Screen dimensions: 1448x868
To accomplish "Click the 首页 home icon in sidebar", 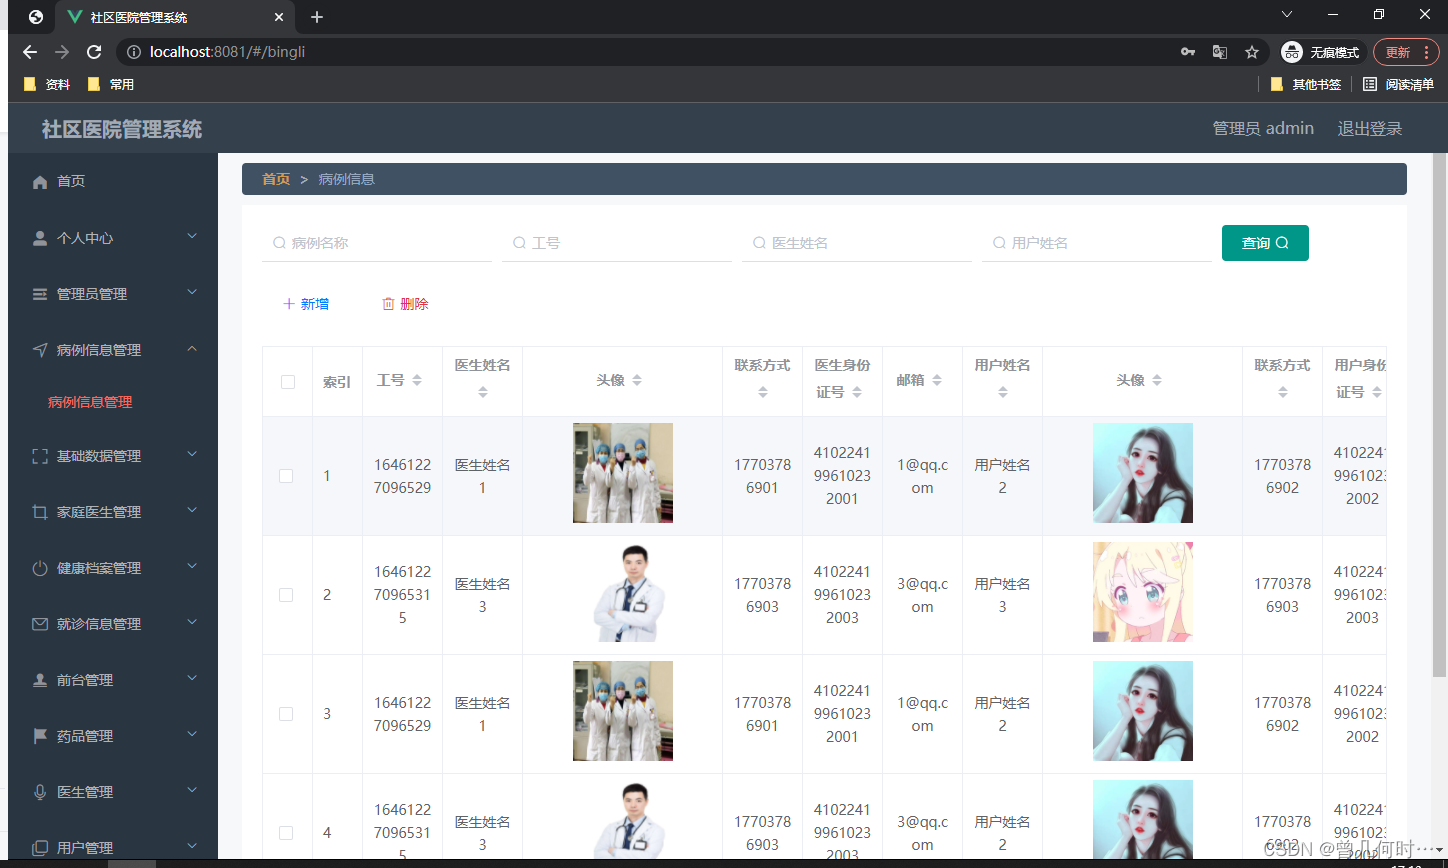I will click(38, 181).
